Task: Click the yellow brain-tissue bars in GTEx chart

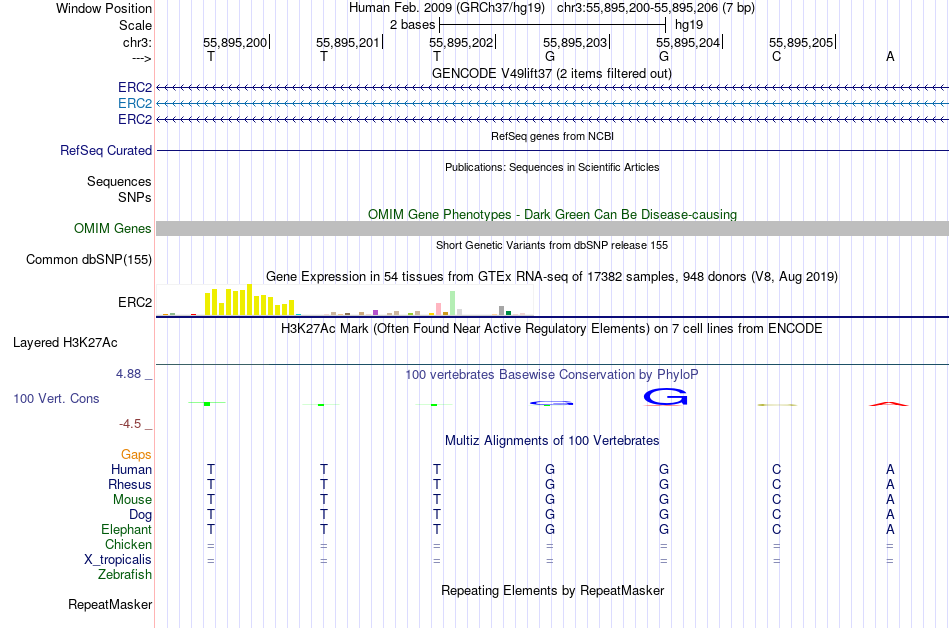Action: click(x=250, y=300)
